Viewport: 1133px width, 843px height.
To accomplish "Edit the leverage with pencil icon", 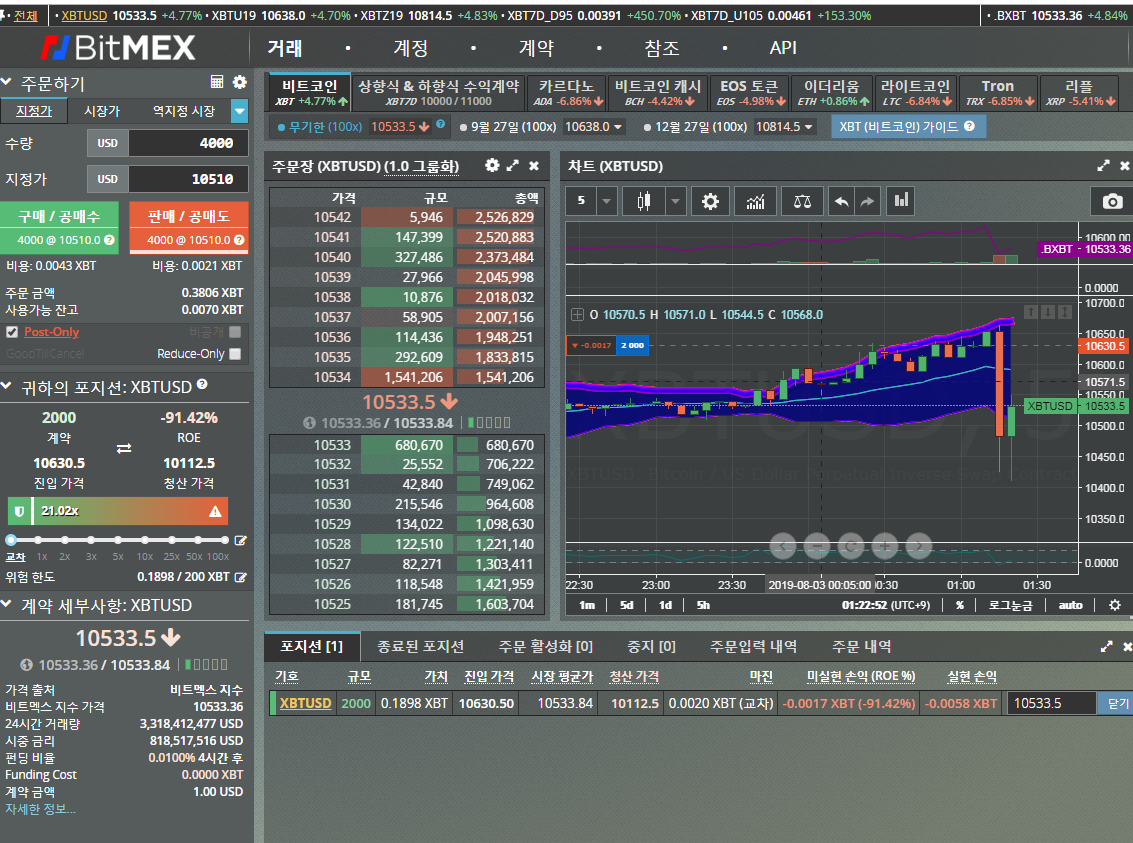I will pos(241,540).
